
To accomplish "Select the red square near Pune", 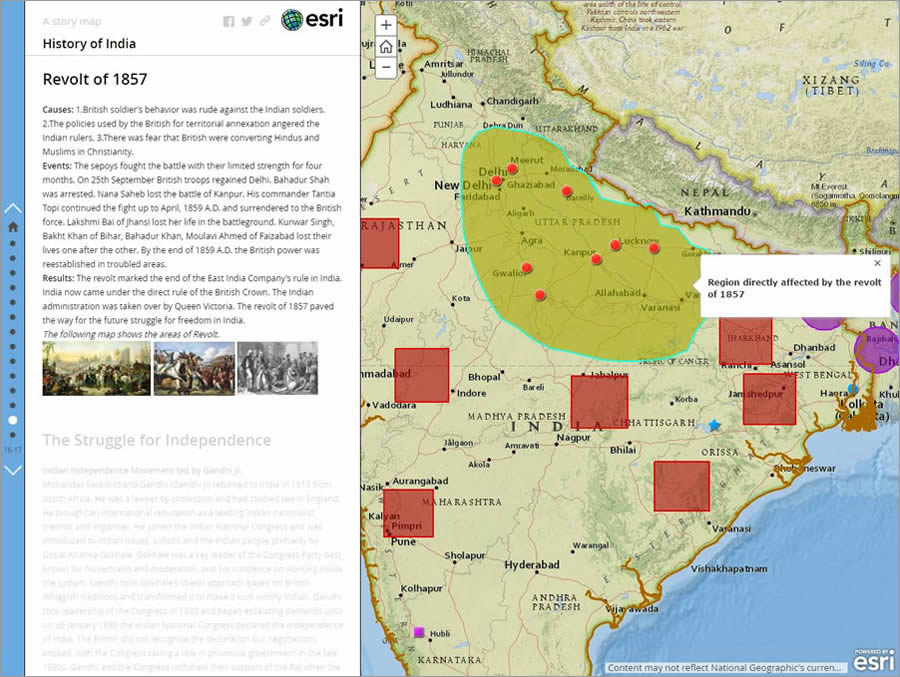I will [408, 513].
